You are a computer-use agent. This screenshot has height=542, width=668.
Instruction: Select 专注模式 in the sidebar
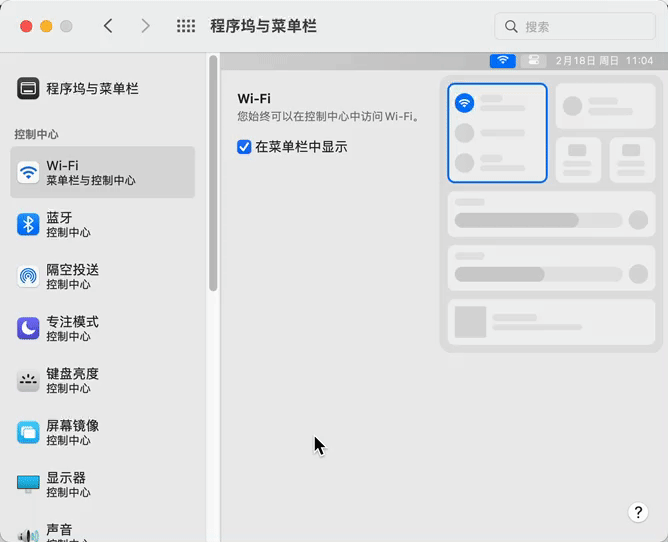click(x=103, y=329)
